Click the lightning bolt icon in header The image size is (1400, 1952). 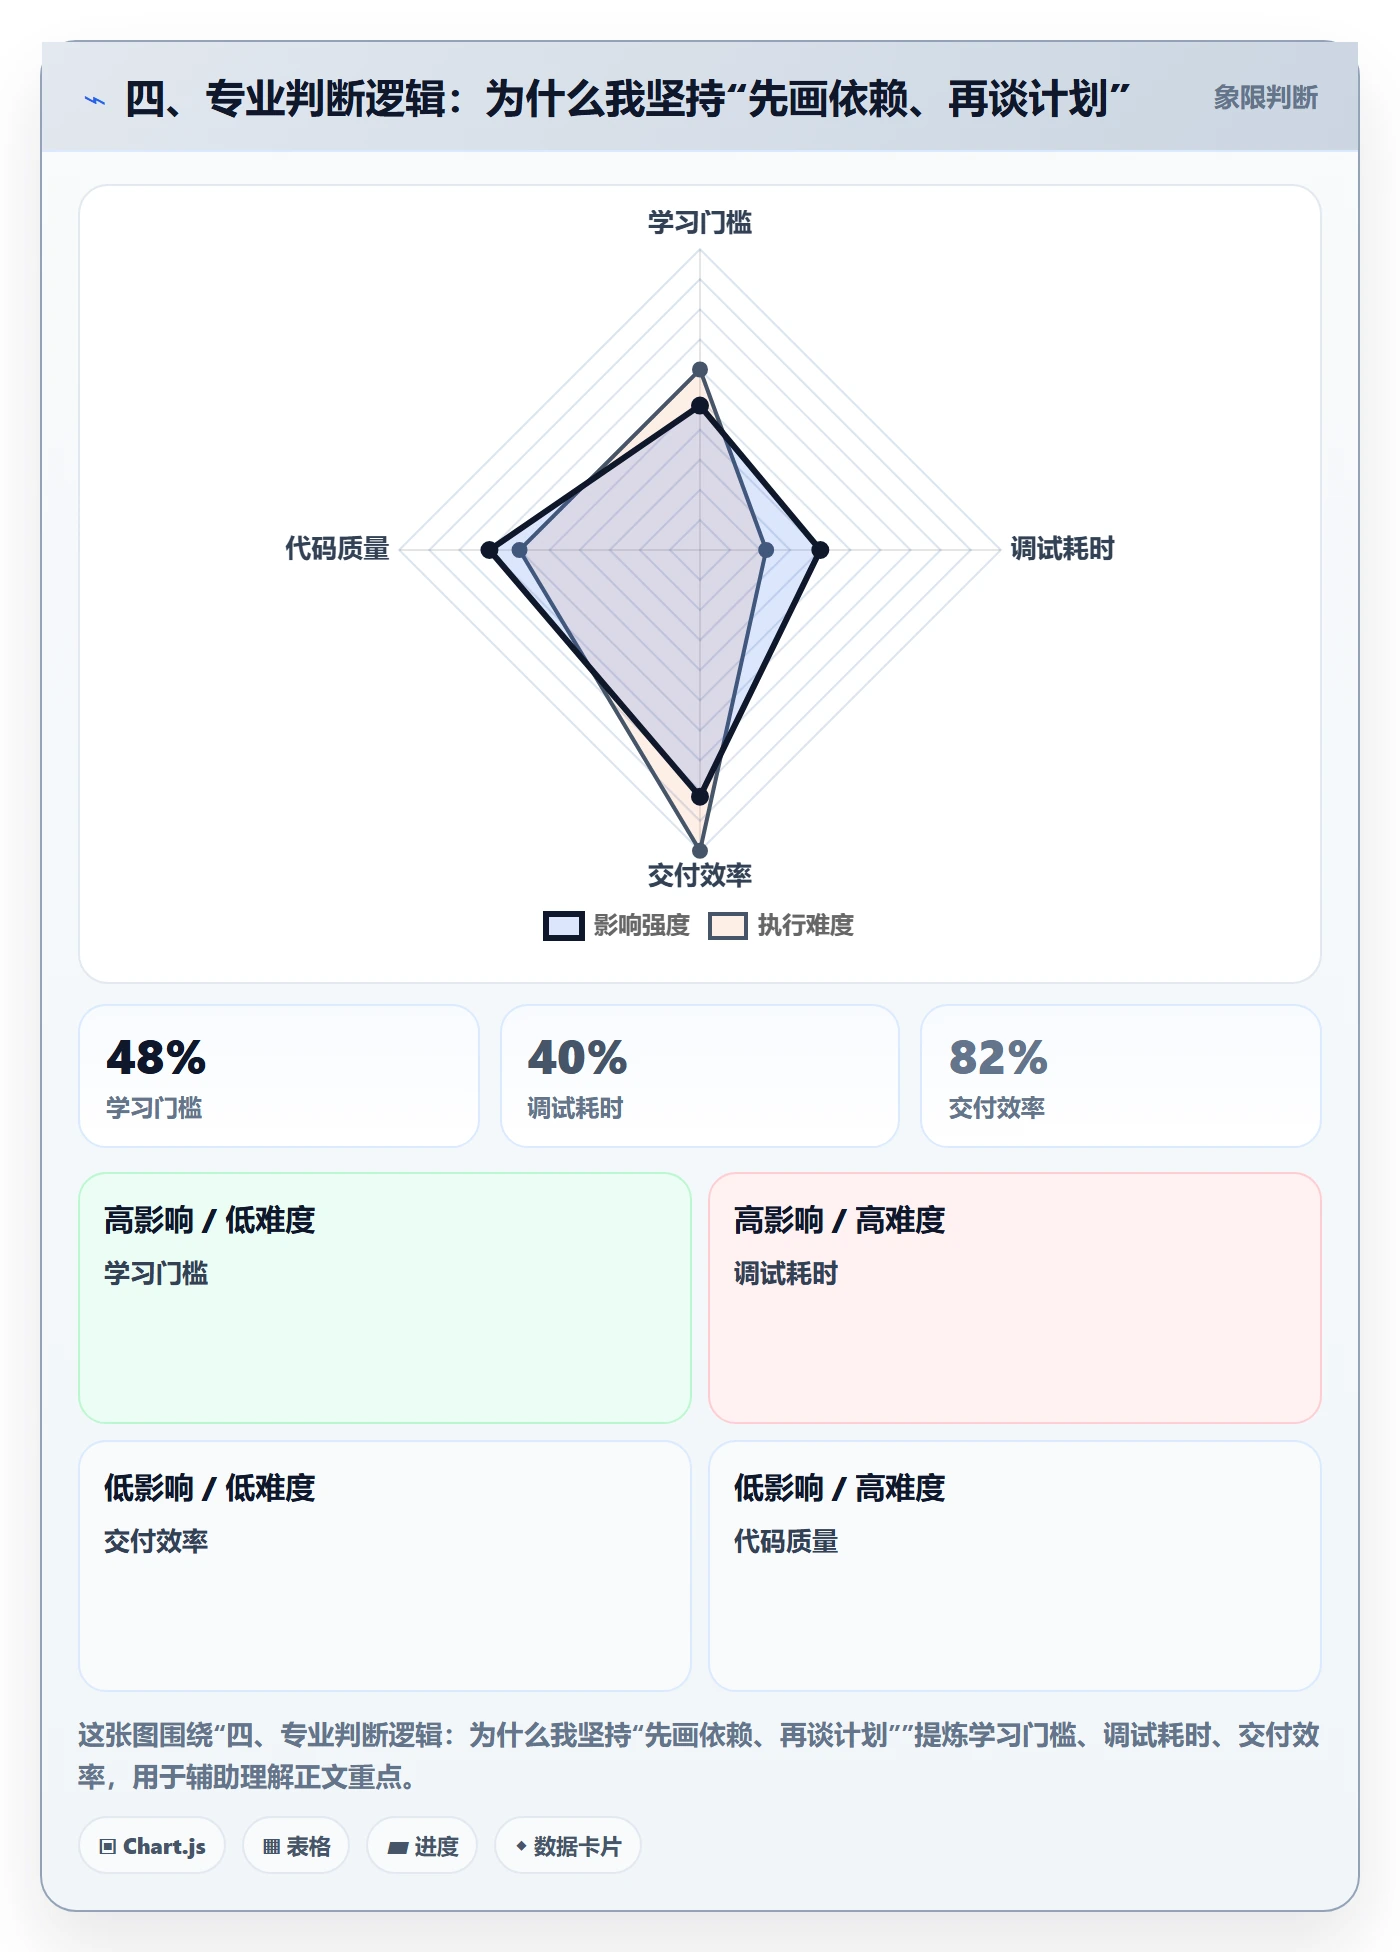(x=95, y=100)
